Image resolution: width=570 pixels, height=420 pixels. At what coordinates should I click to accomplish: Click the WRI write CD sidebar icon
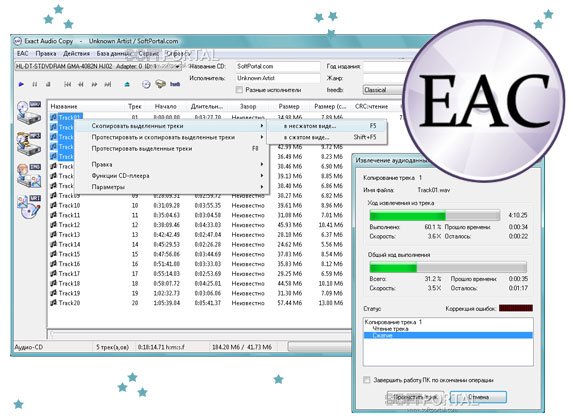[29, 207]
